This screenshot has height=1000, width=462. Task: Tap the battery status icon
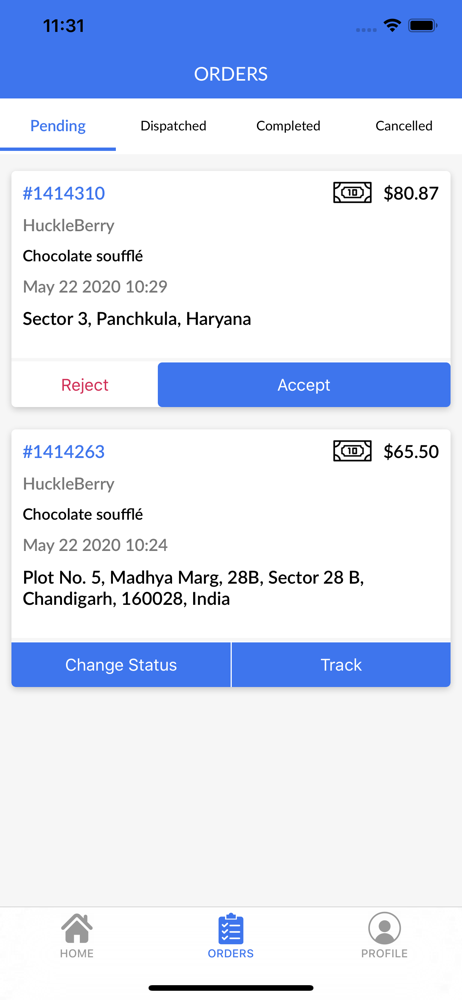click(422, 26)
